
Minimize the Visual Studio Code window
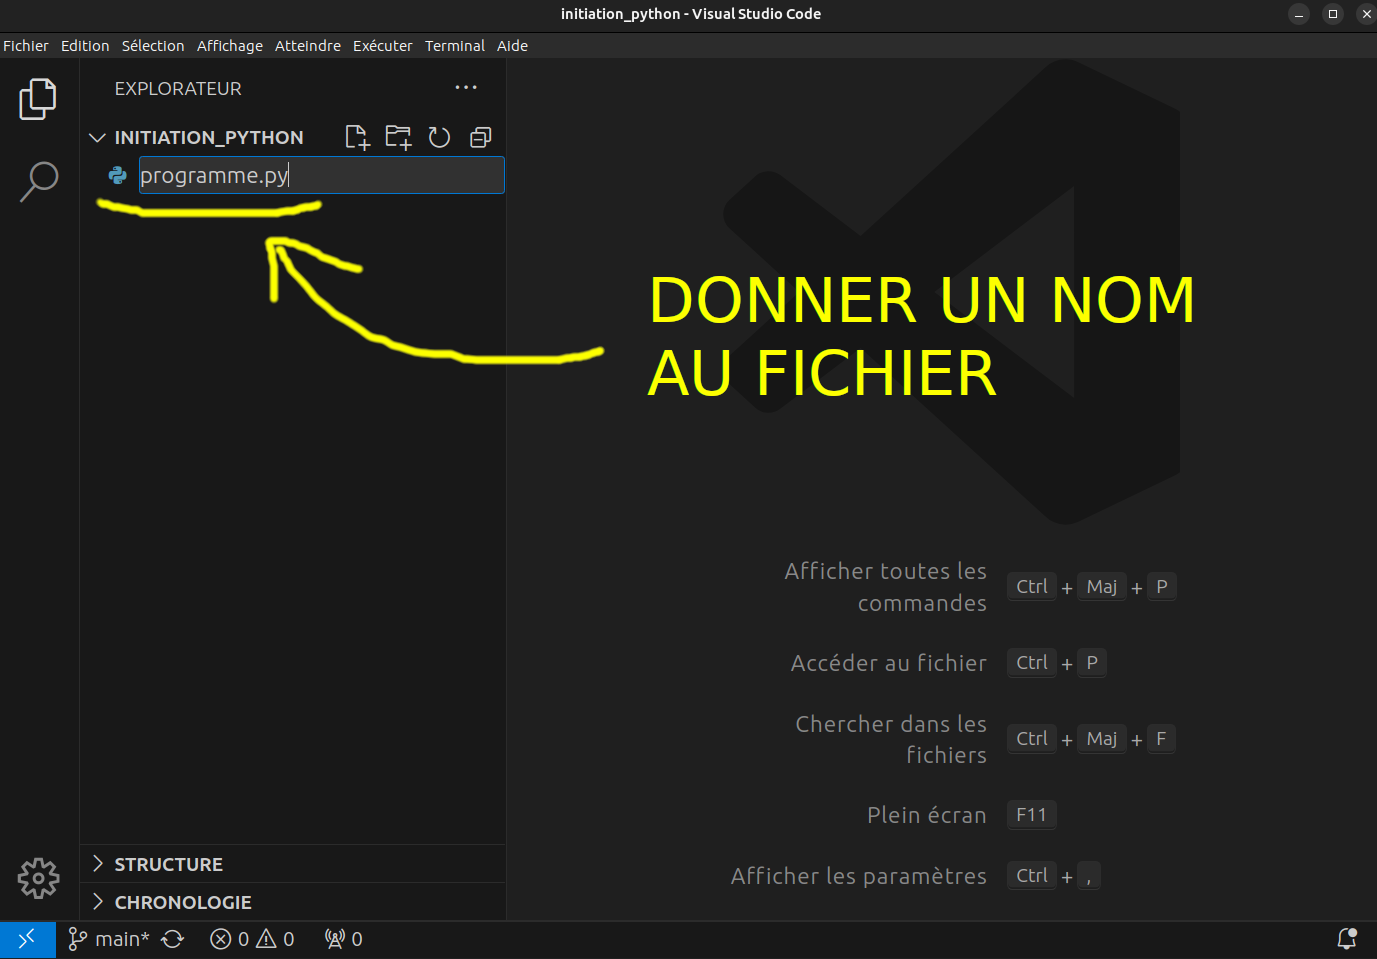(x=1299, y=14)
